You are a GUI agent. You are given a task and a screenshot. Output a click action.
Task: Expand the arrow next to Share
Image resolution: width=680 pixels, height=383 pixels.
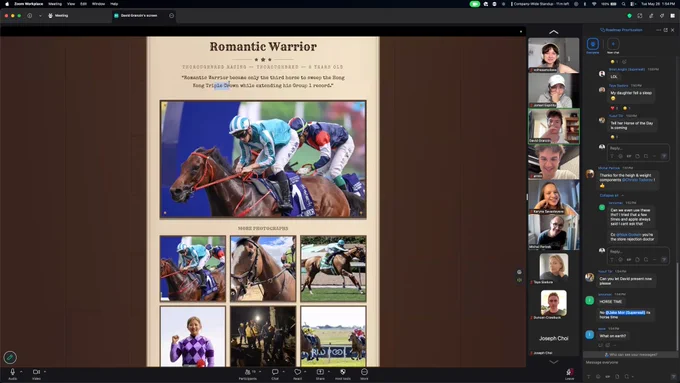pos(329,371)
